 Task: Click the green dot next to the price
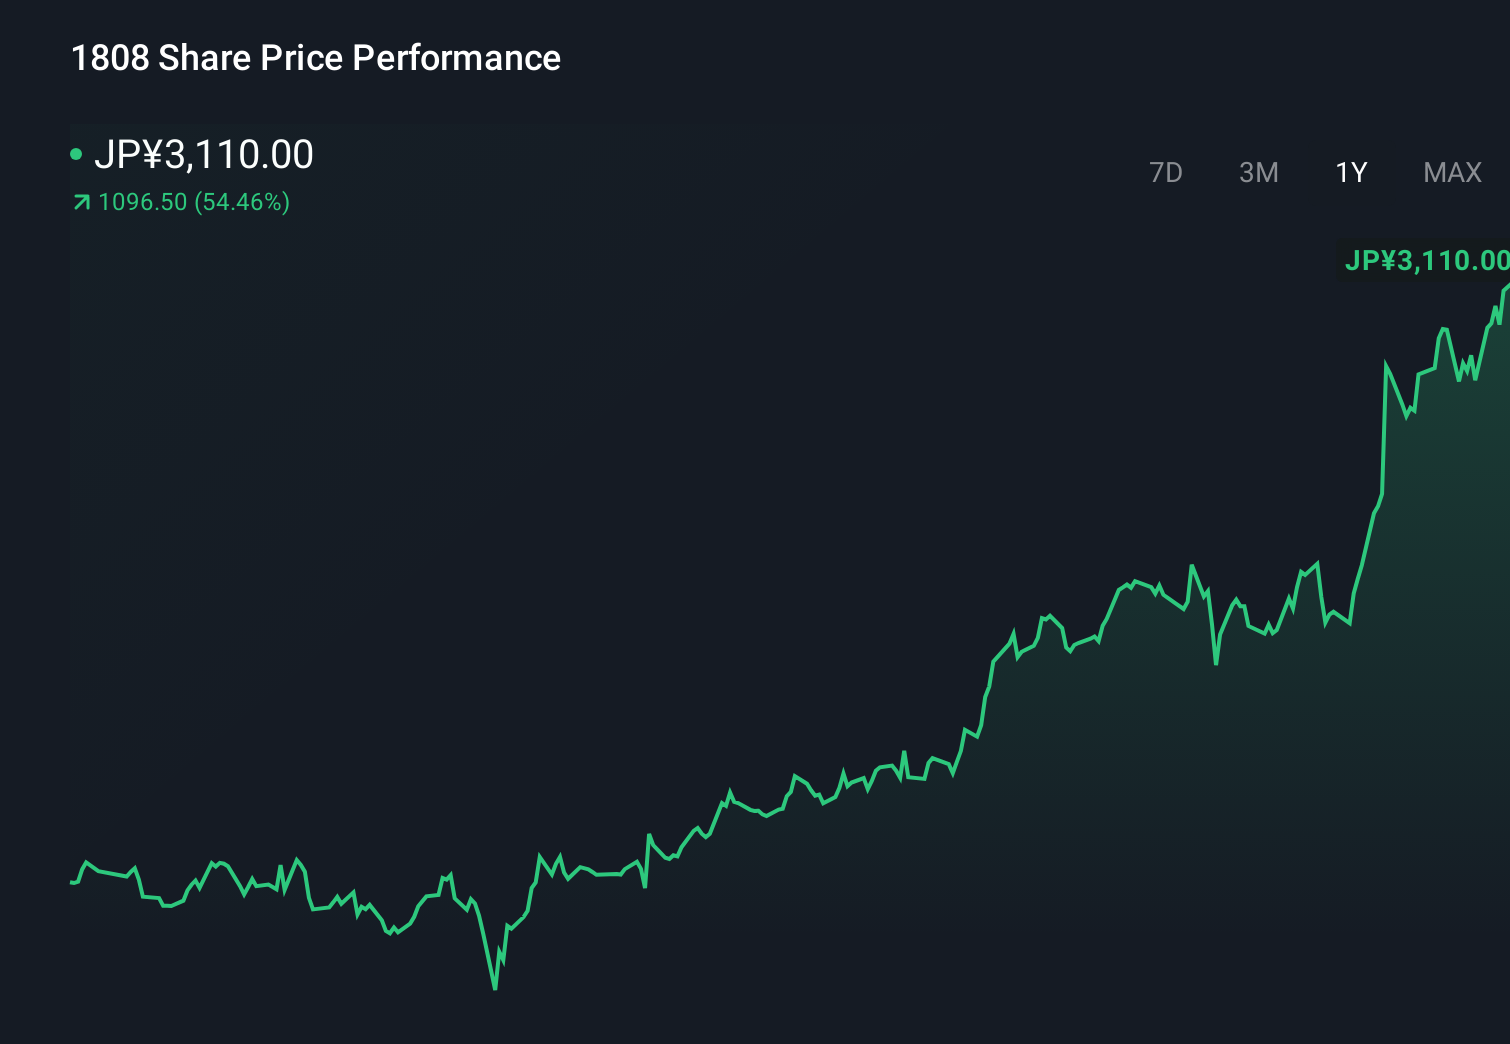tap(77, 155)
